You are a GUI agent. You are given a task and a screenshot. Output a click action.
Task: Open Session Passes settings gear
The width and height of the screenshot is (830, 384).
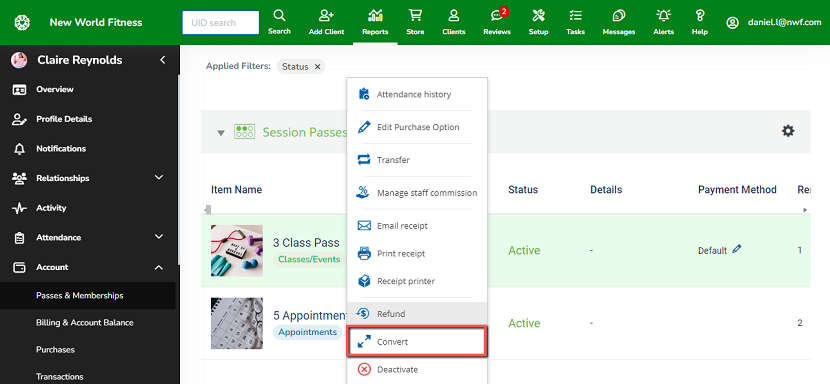788,131
